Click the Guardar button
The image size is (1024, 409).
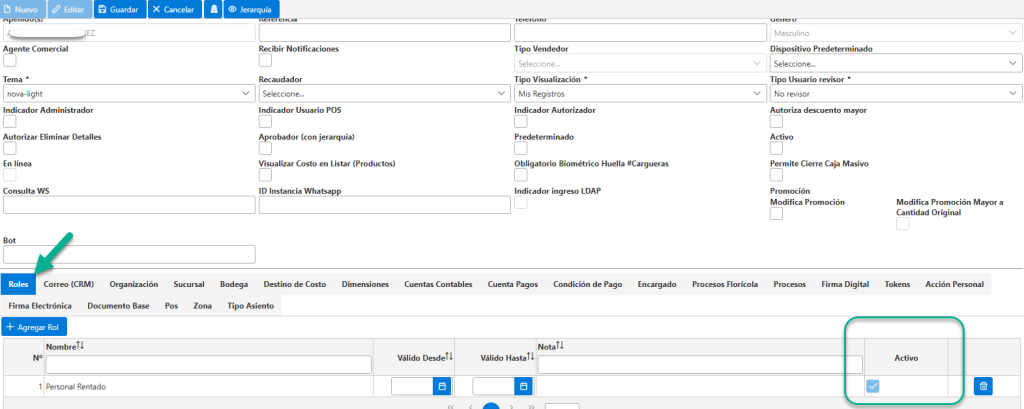120,10
